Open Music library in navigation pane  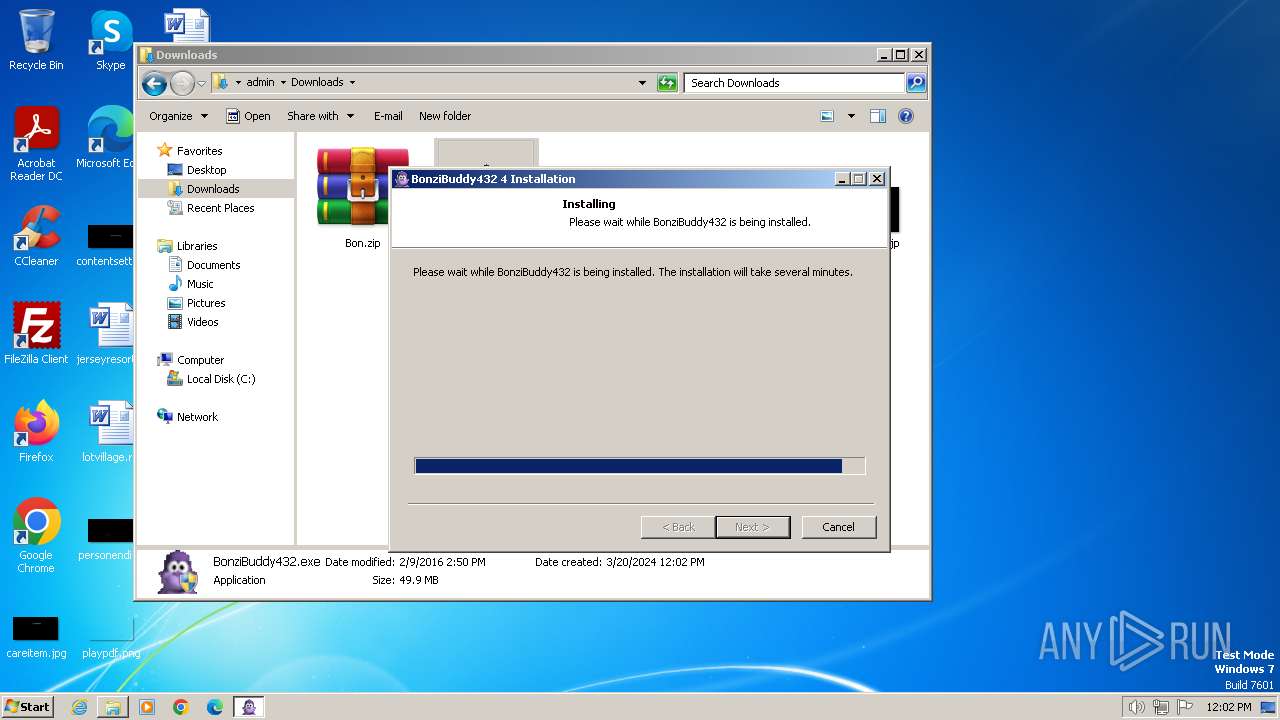[x=200, y=284]
